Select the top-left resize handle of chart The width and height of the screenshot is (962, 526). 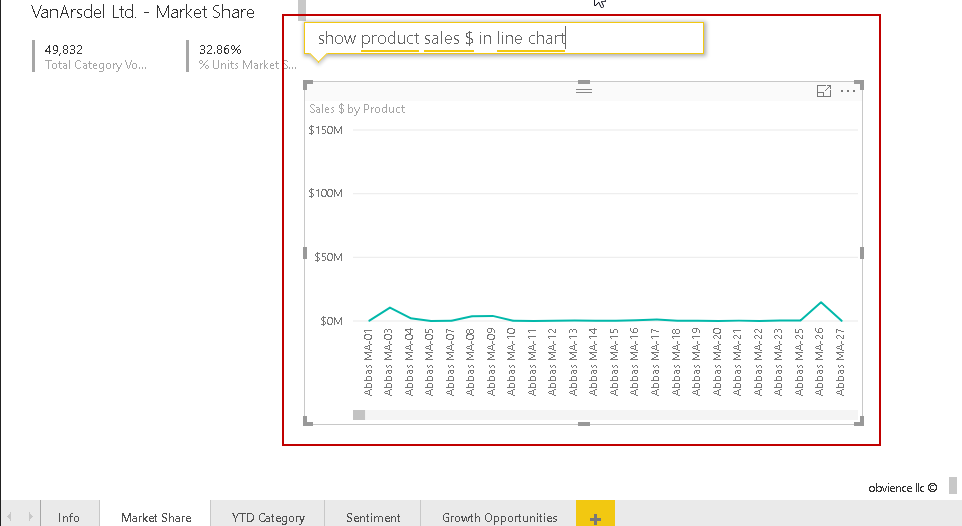point(307,85)
